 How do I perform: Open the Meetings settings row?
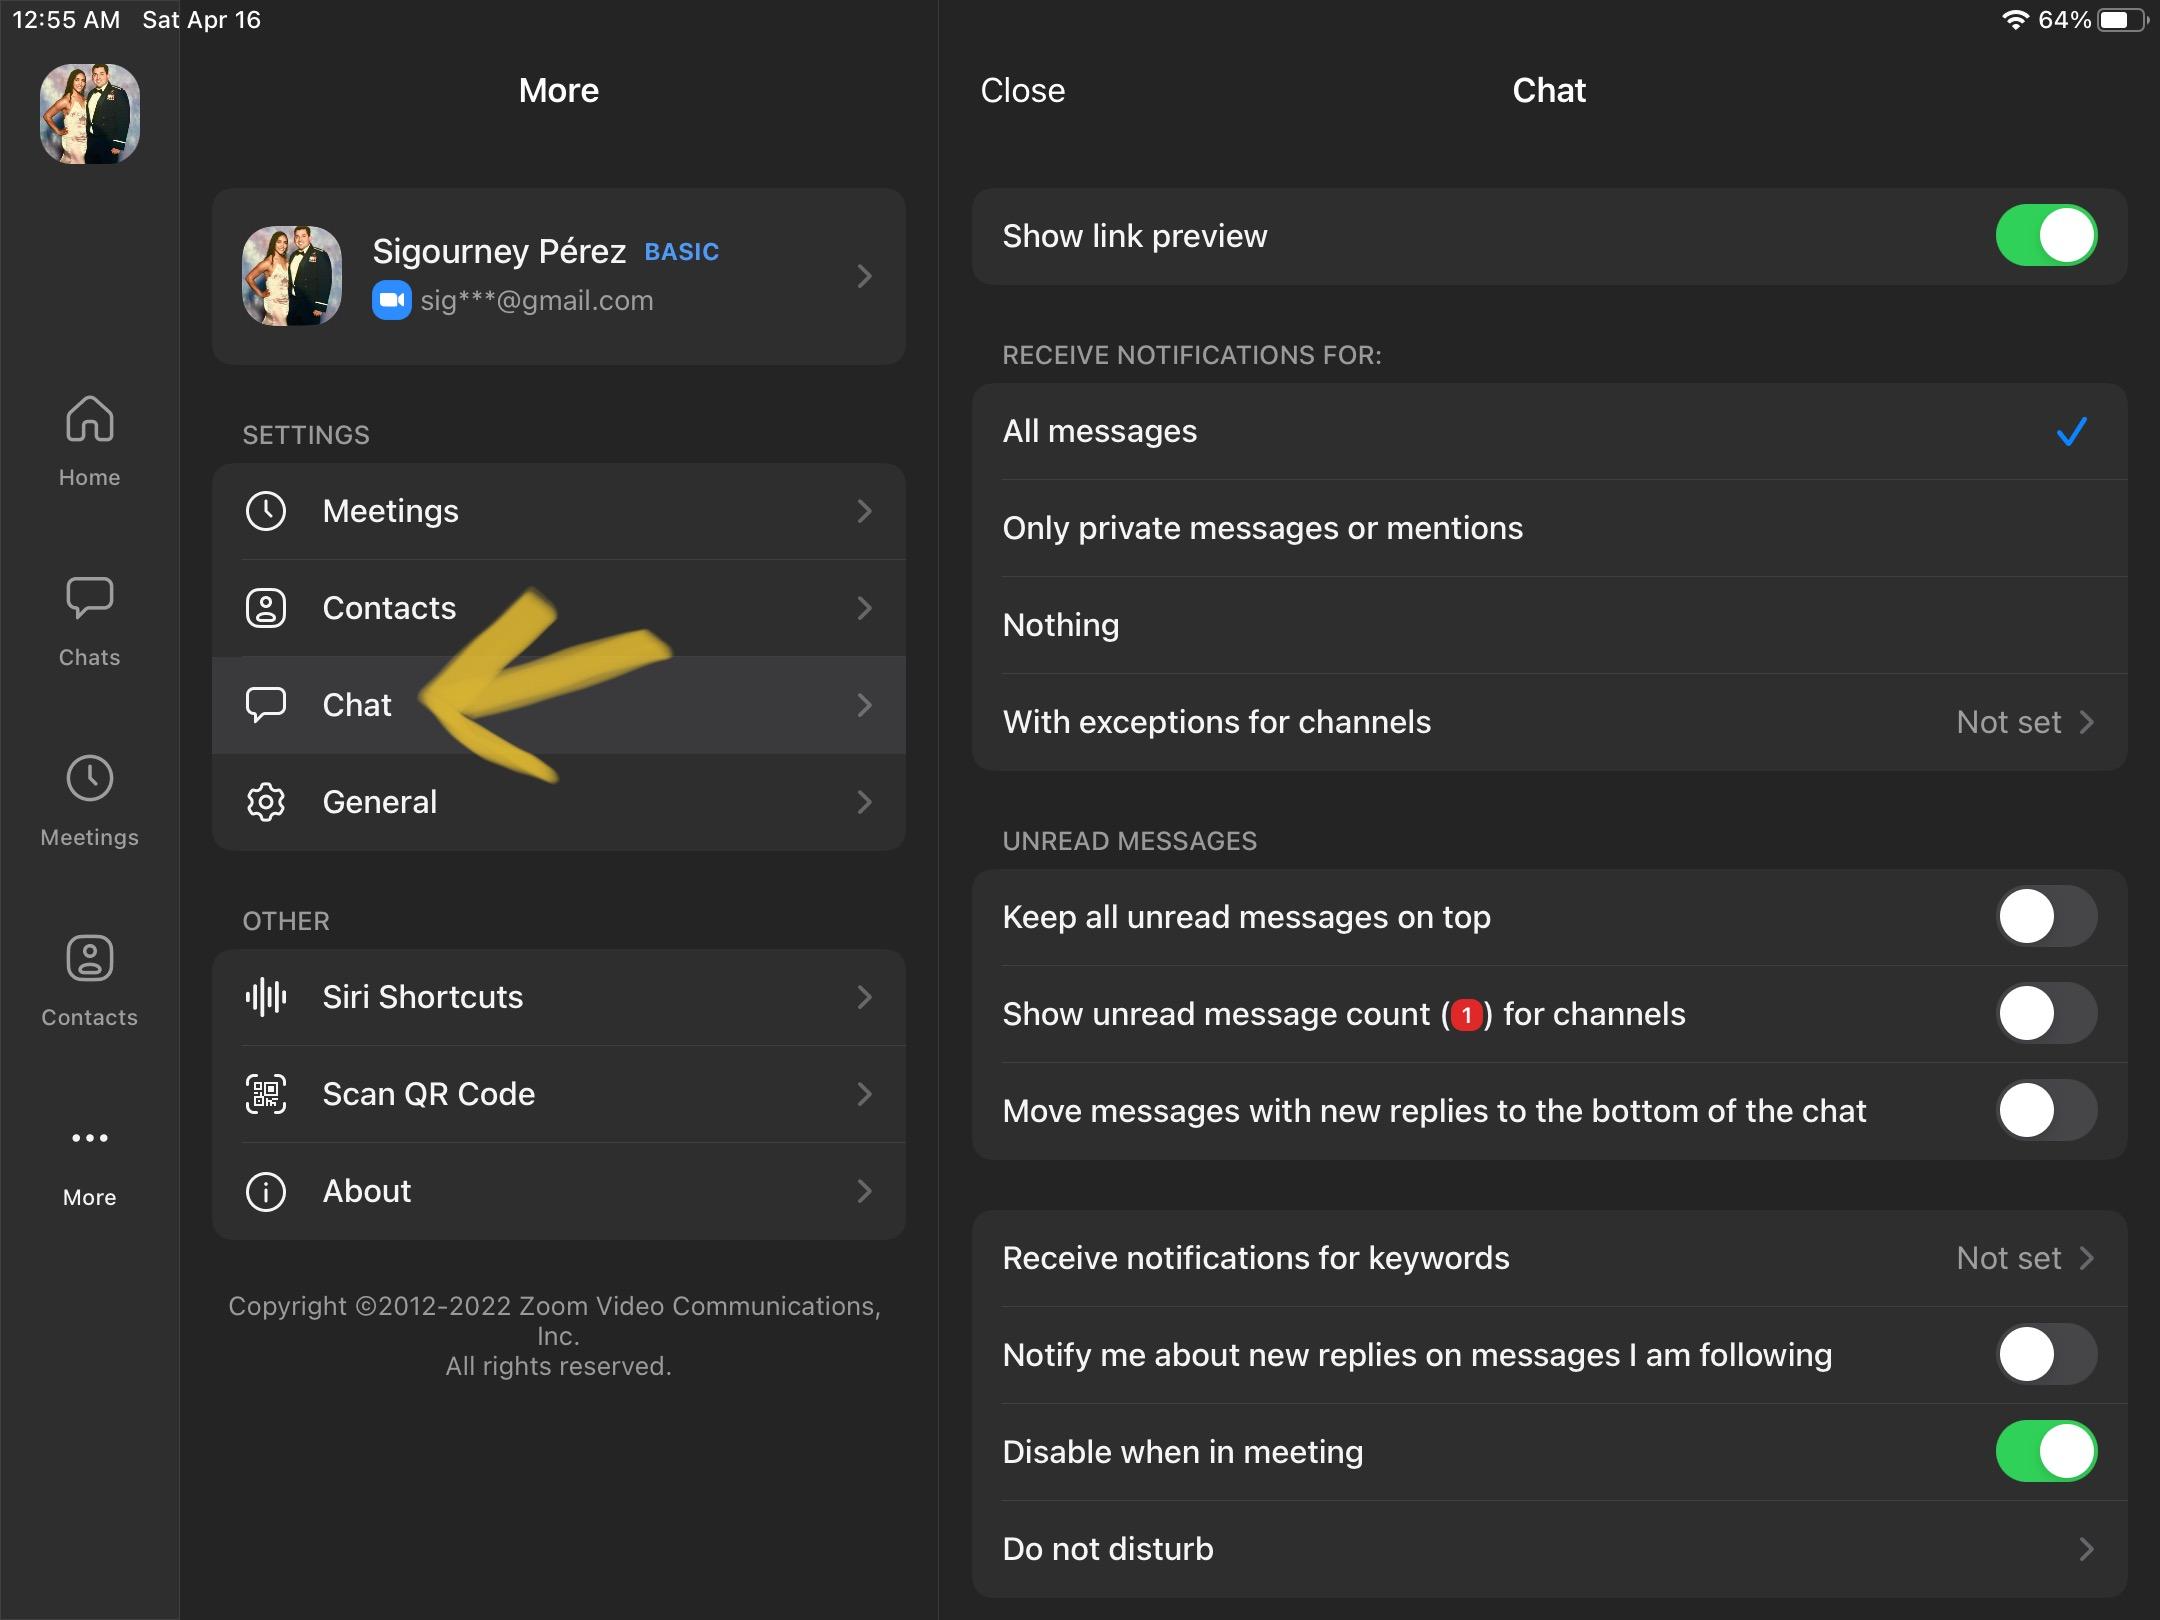pos(558,511)
